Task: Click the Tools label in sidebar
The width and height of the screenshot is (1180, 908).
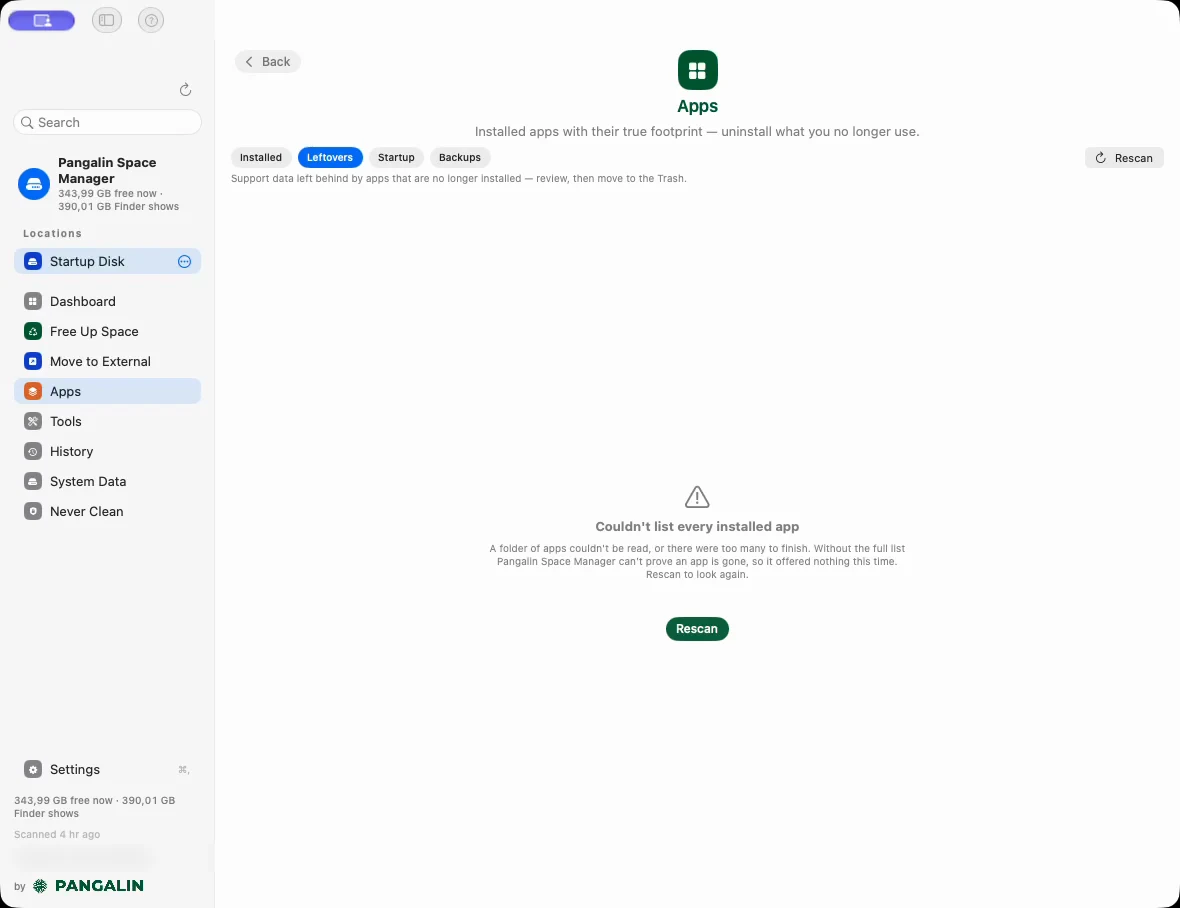Action: coord(65,421)
